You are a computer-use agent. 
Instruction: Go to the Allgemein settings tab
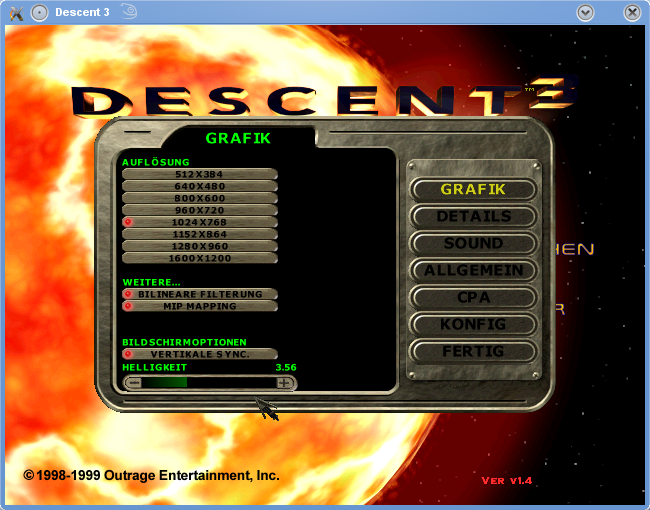pyautogui.click(x=473, y=270)
